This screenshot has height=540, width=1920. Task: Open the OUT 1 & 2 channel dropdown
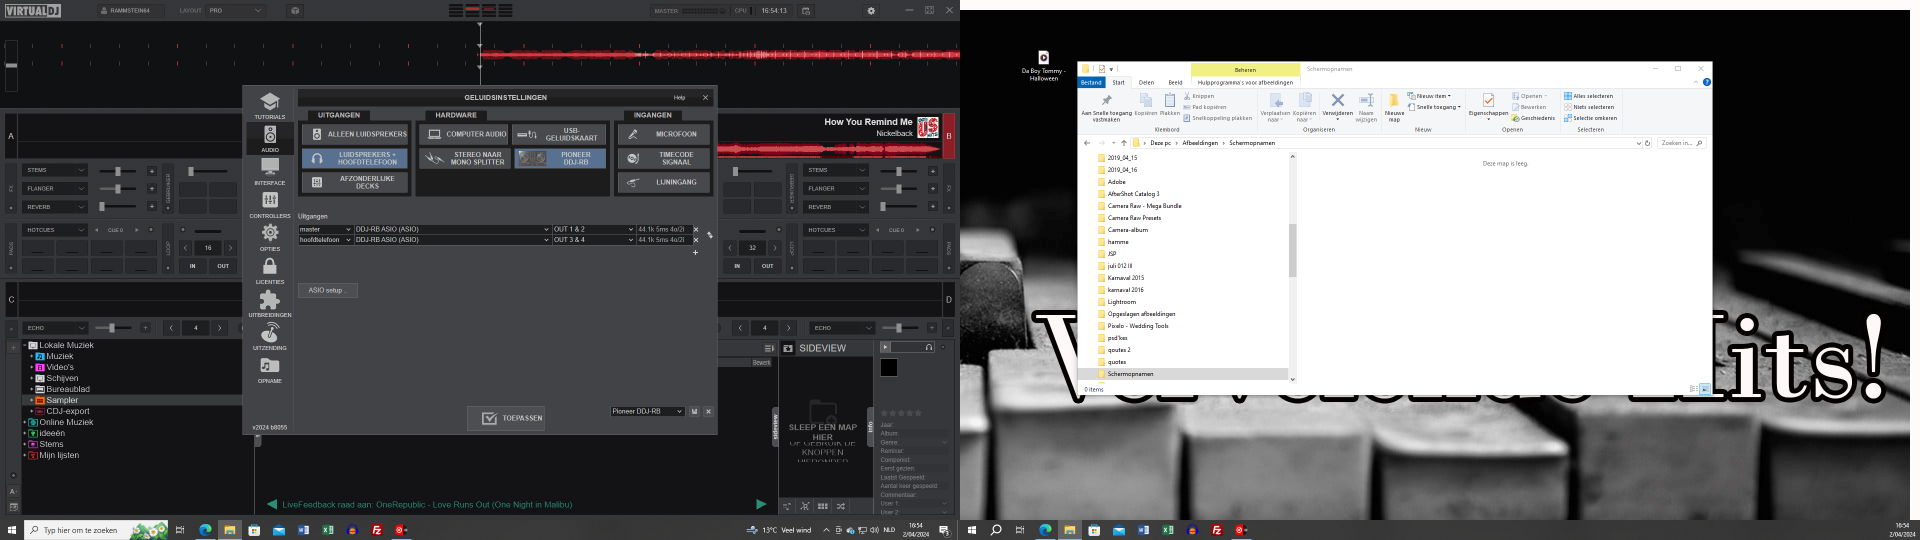click(593, 229)
